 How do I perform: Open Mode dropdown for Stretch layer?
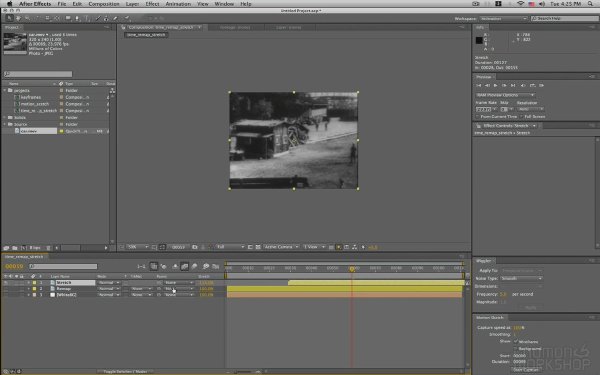pyautogui.click(x=109, y=283)
